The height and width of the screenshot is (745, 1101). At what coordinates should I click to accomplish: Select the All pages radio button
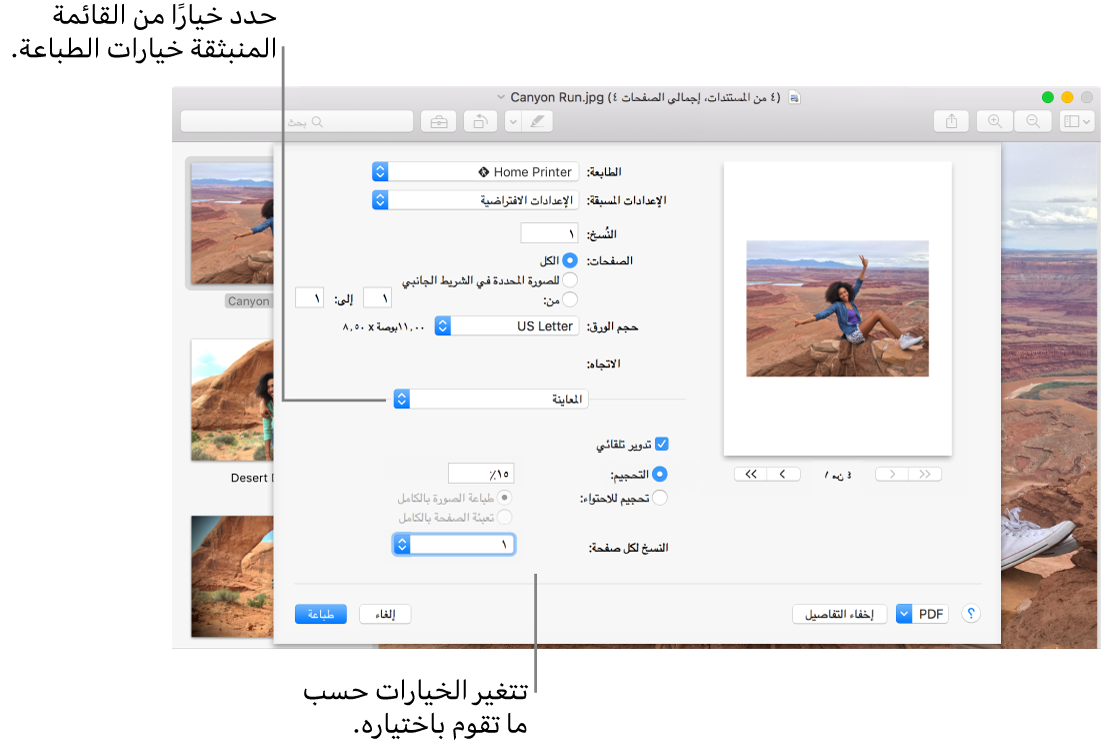click(x=569, y=261)
